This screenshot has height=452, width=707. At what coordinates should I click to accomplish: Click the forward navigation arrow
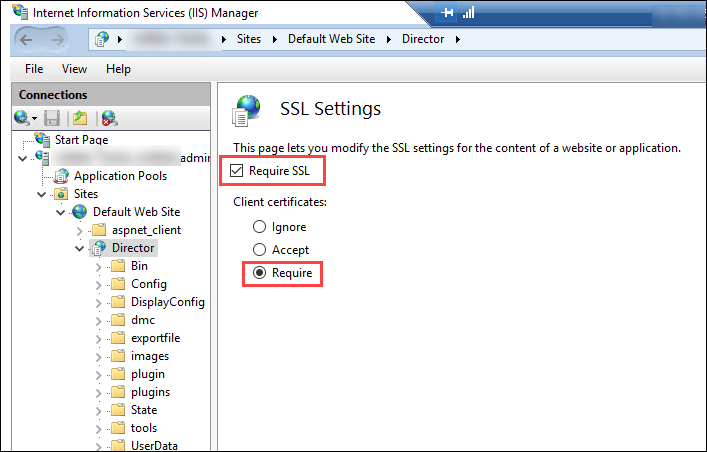pyautogui.click(x=56, y=40)
